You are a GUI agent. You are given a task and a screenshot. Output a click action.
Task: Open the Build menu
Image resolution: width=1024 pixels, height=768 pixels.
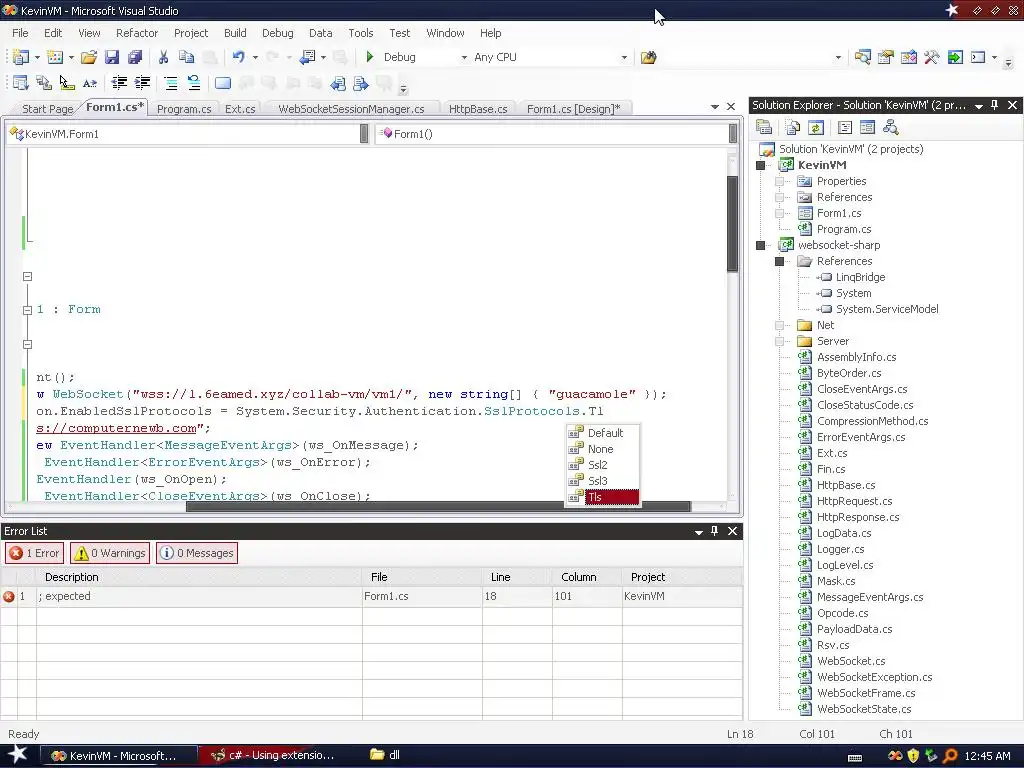point(235,33)
